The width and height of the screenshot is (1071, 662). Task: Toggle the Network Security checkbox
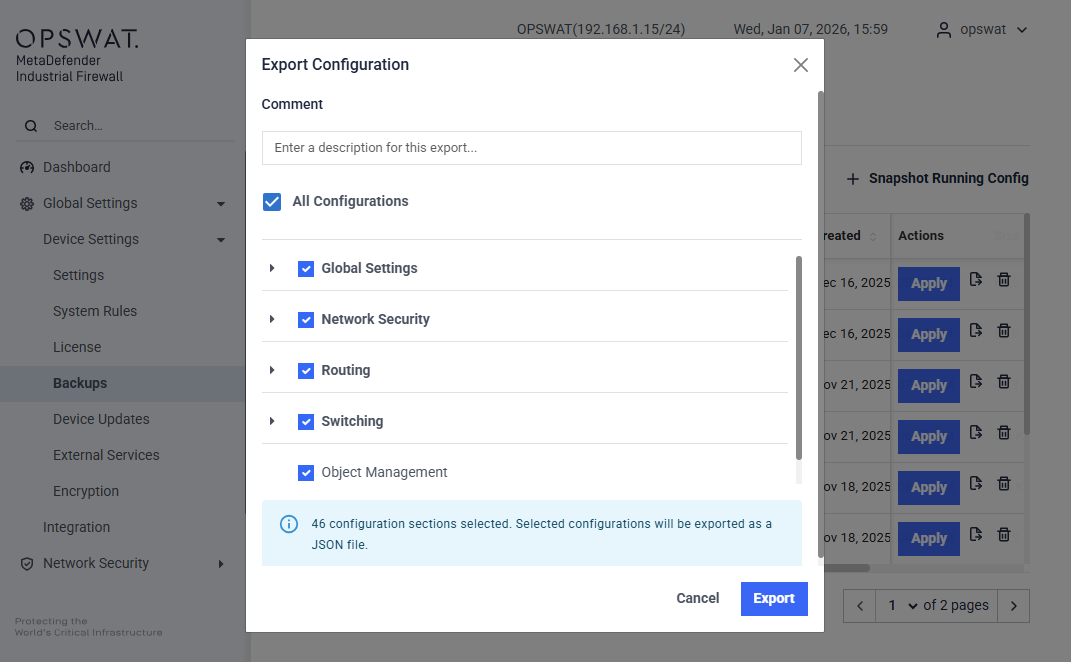pos(306,320)
